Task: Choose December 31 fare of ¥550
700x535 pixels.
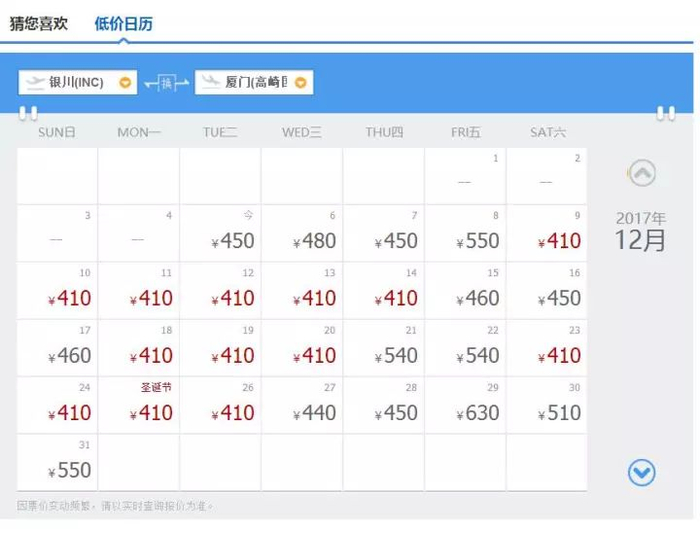Action: pos(57,462)
